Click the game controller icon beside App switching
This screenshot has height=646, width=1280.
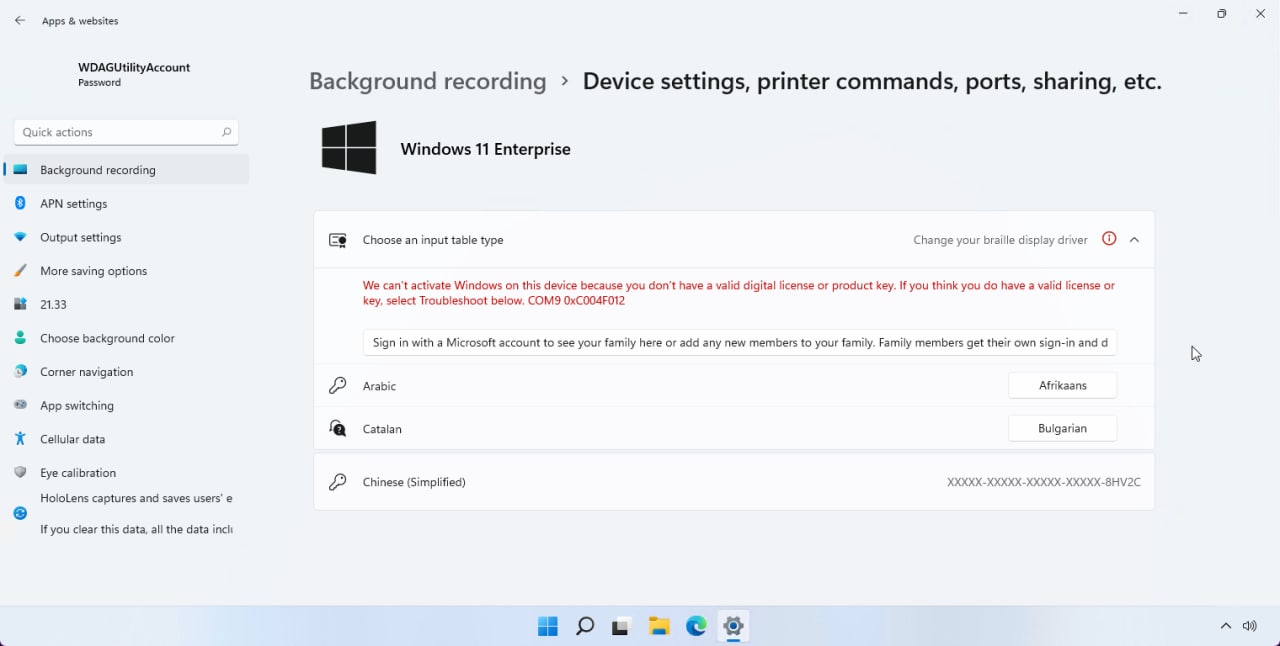click(x=20, y=405)
